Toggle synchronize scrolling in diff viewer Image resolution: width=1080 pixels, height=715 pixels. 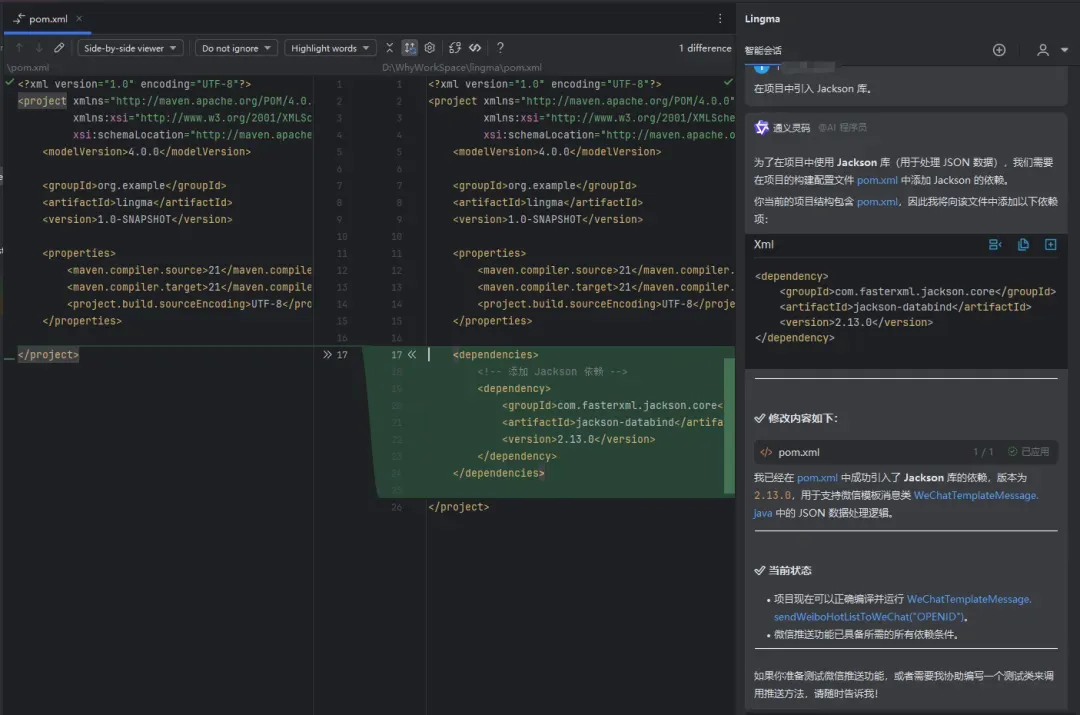[x=410, y=48]
